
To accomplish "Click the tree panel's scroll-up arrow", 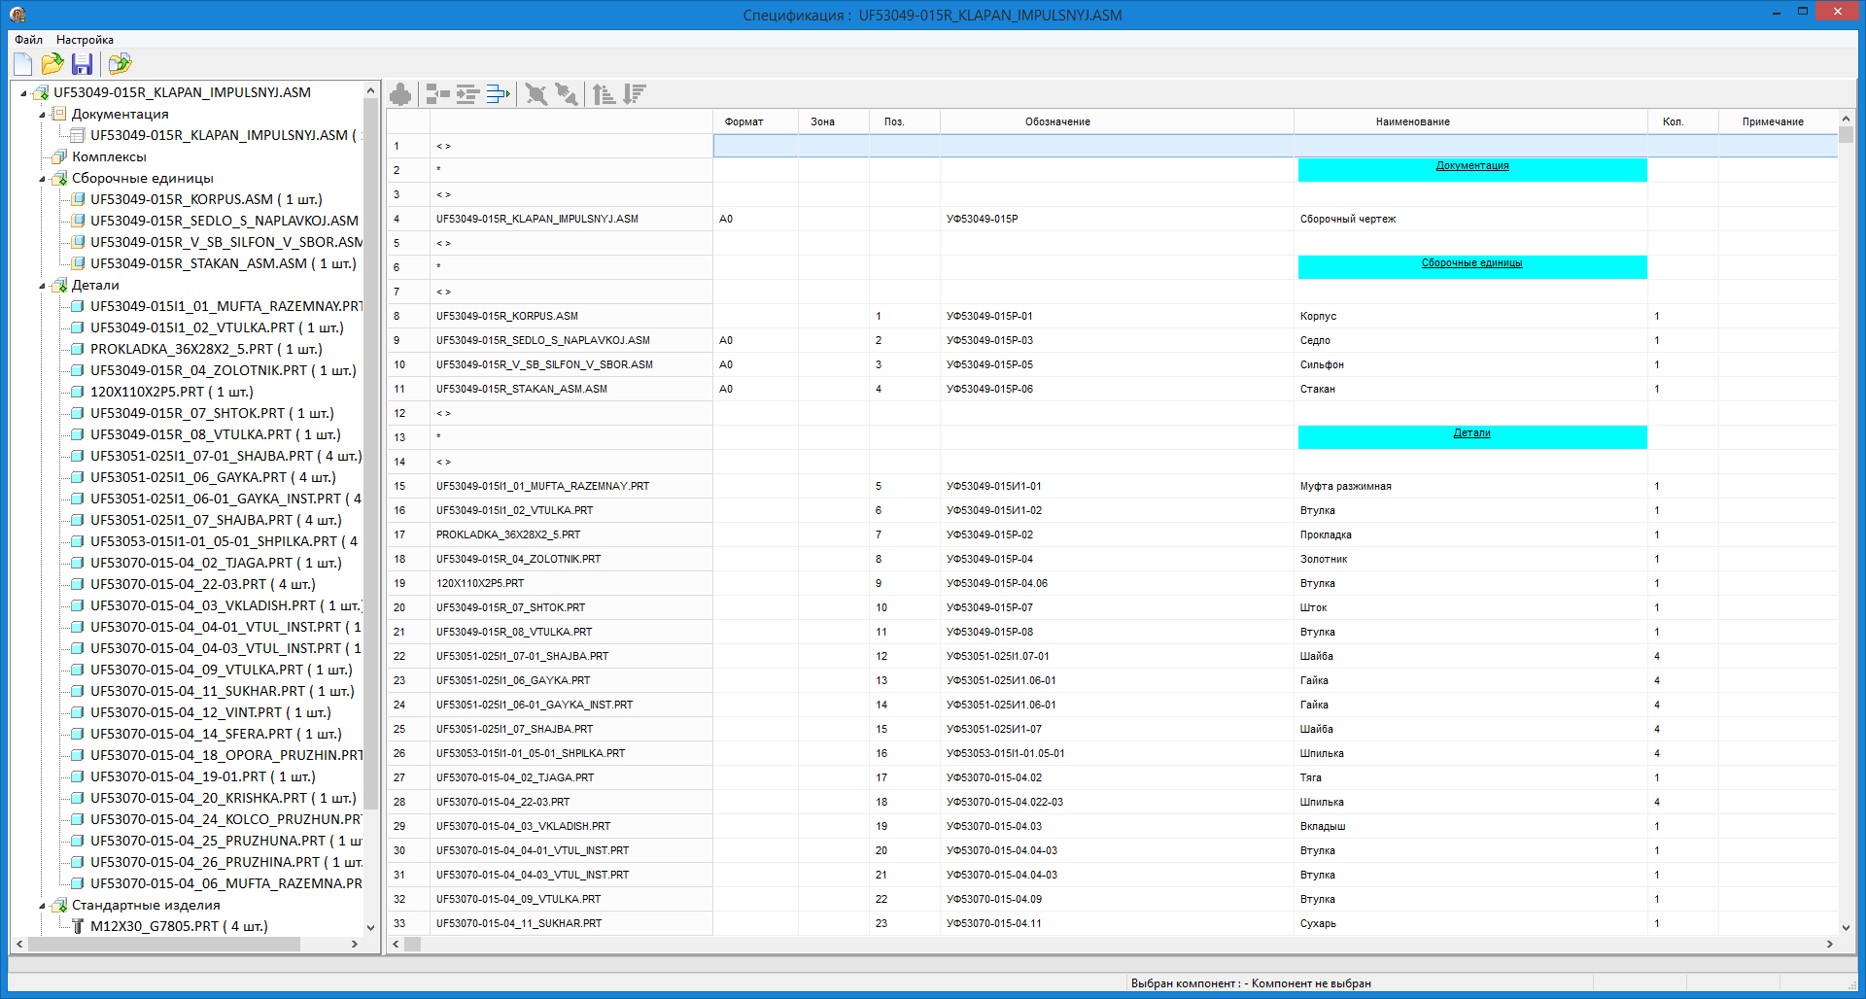I will pyautogui.click(x=370, y=91).
